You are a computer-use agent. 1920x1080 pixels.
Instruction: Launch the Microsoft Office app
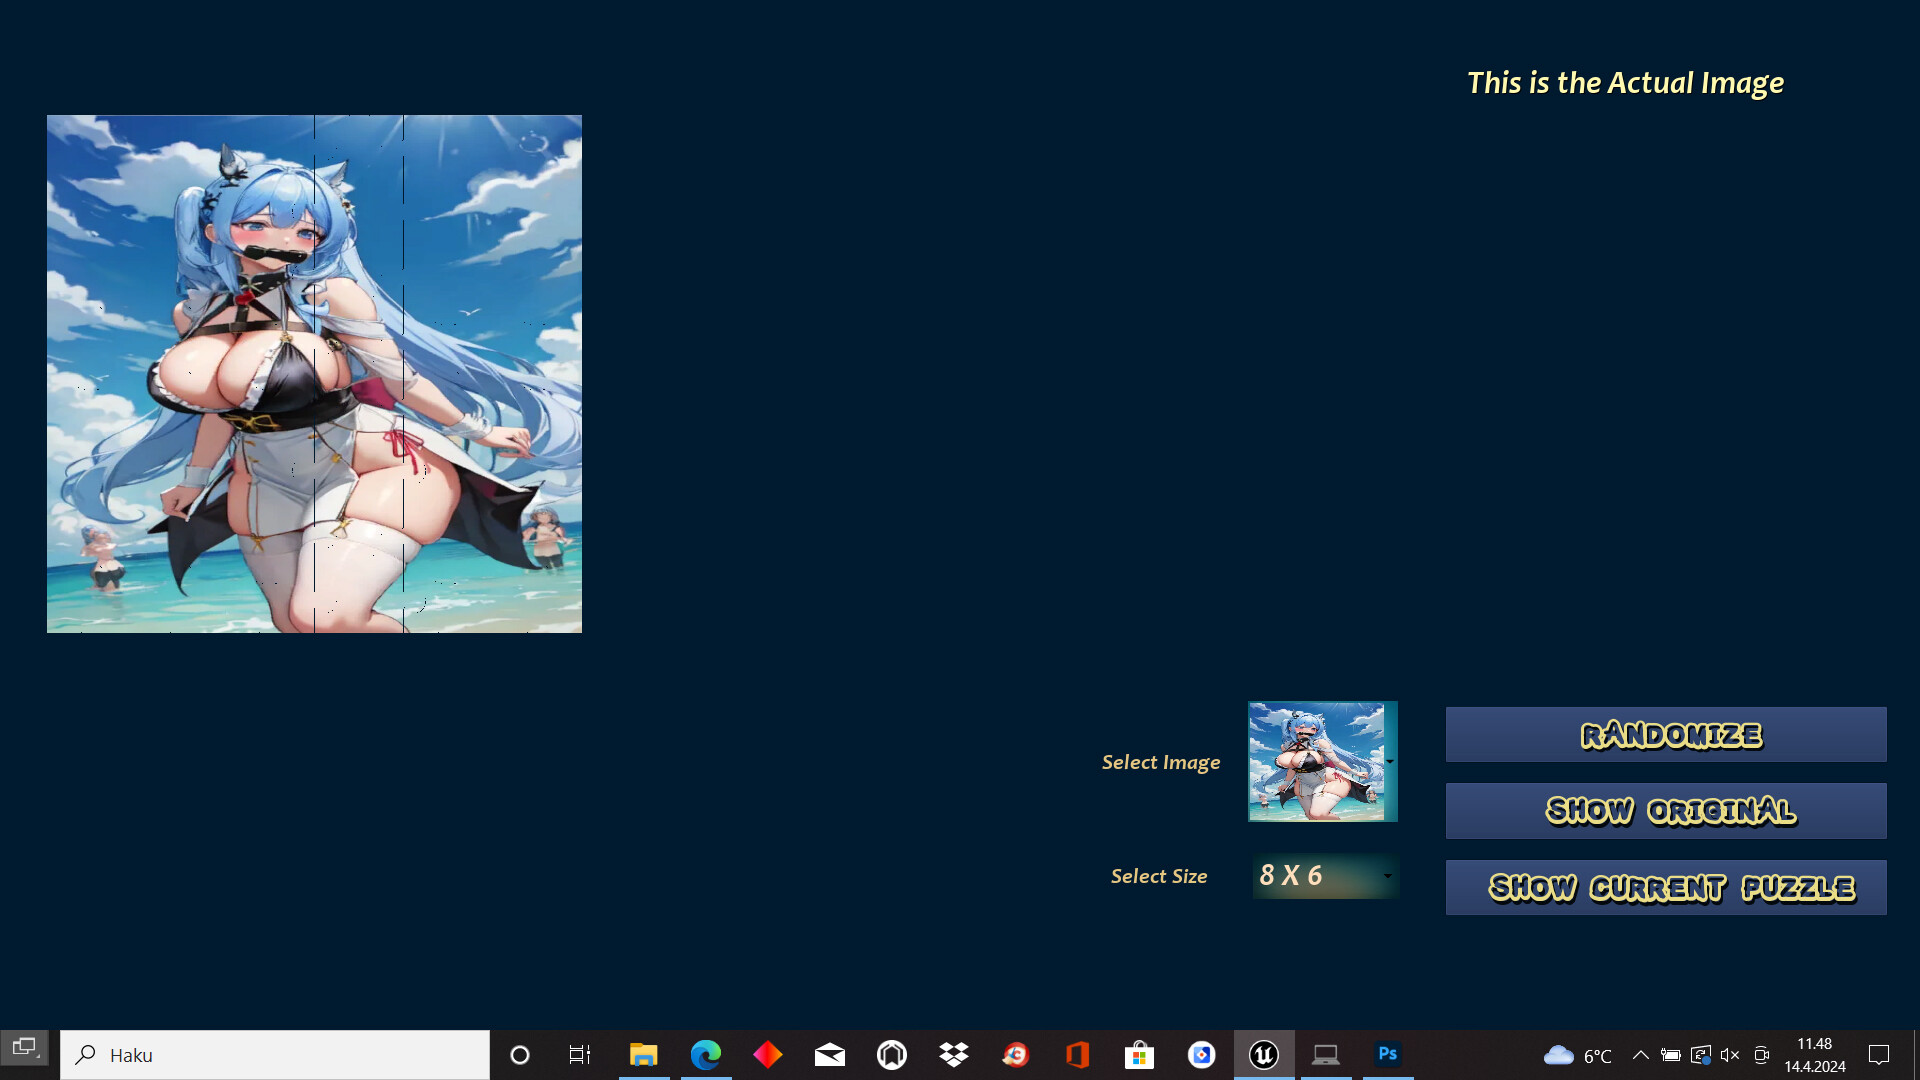tap(1077, 1054)
